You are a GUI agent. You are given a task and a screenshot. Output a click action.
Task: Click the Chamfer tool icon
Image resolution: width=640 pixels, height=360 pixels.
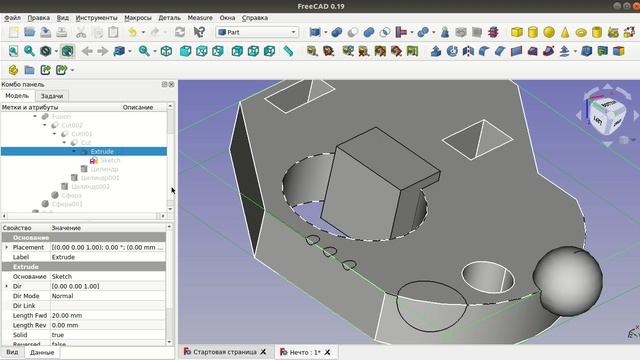[x=500, y=51]
